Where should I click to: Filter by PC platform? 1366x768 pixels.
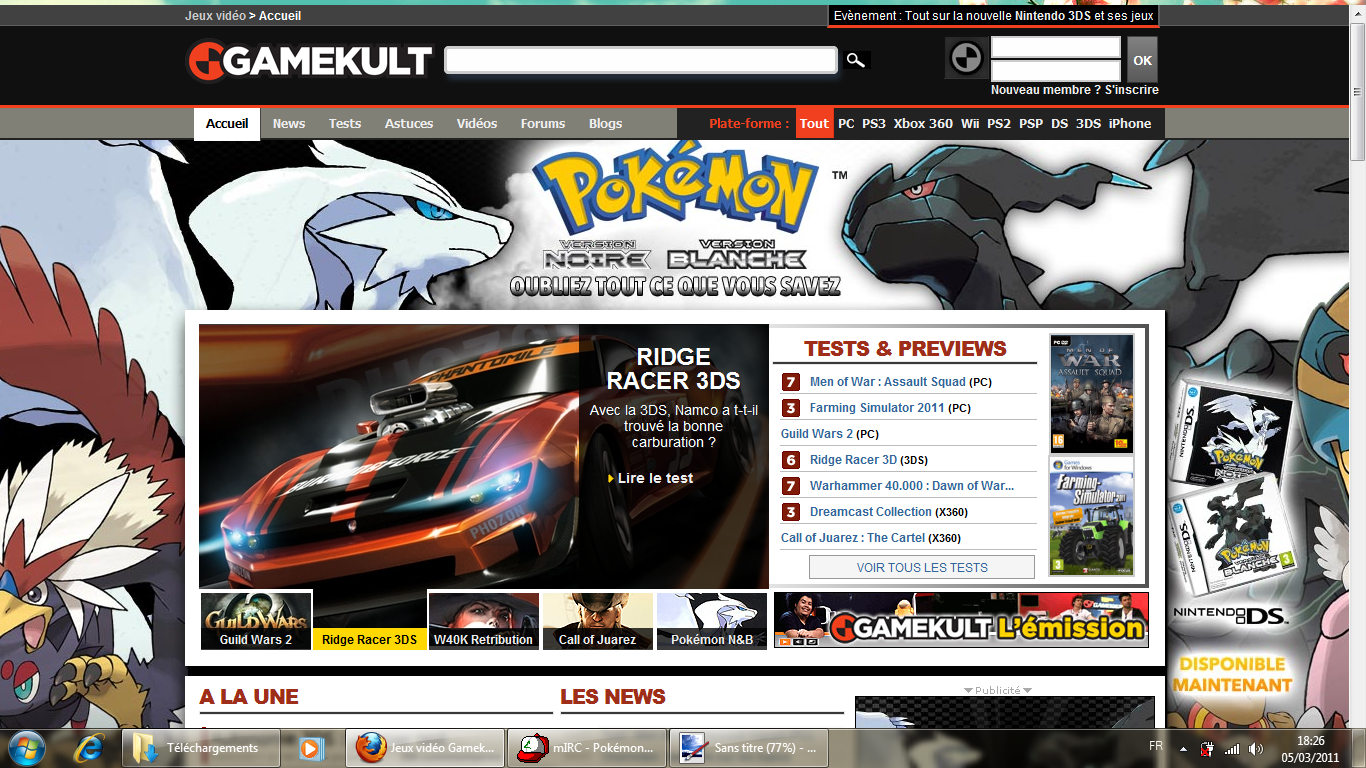point(846,124)
